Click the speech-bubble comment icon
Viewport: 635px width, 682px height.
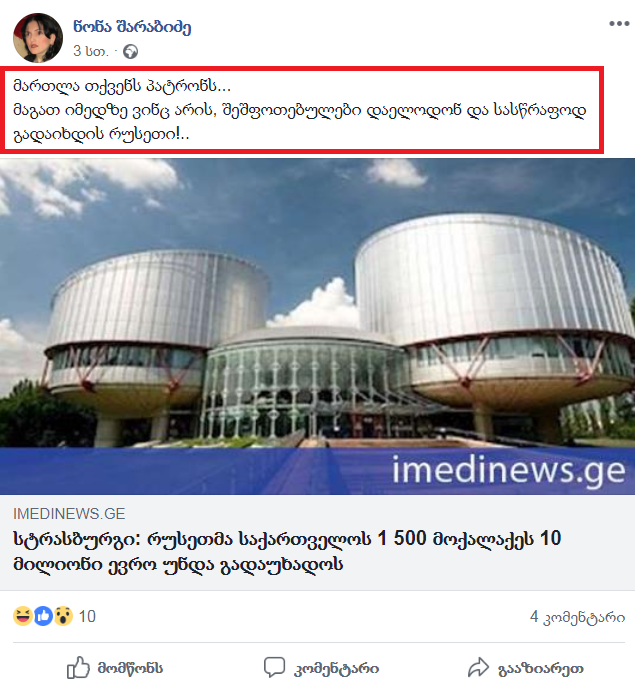(x=274, y=667)
